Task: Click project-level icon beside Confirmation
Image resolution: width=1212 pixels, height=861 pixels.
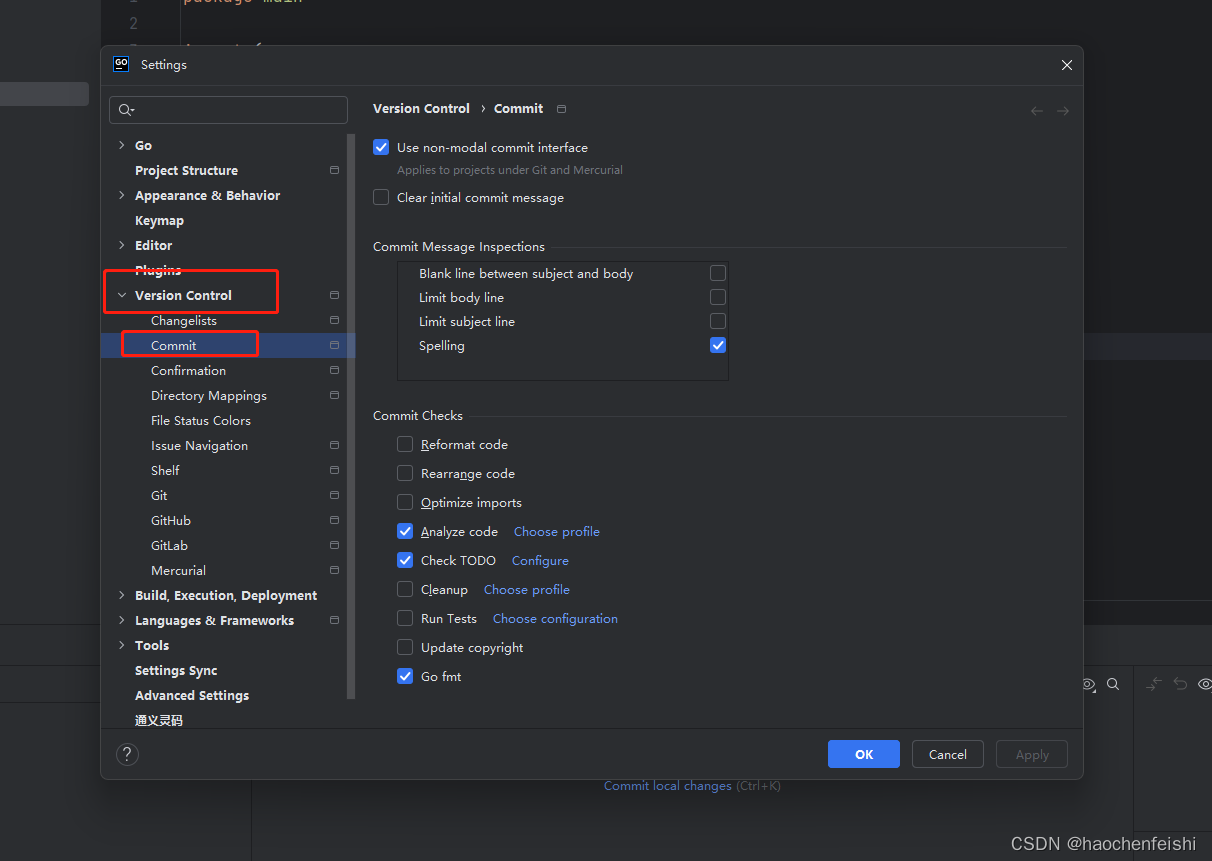Action: pos(334,370)
